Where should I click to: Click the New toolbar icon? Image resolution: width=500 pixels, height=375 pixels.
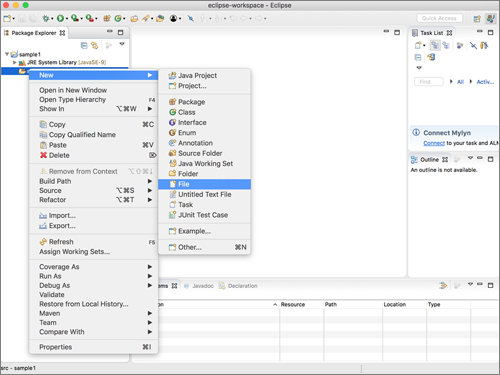[7, 18]
